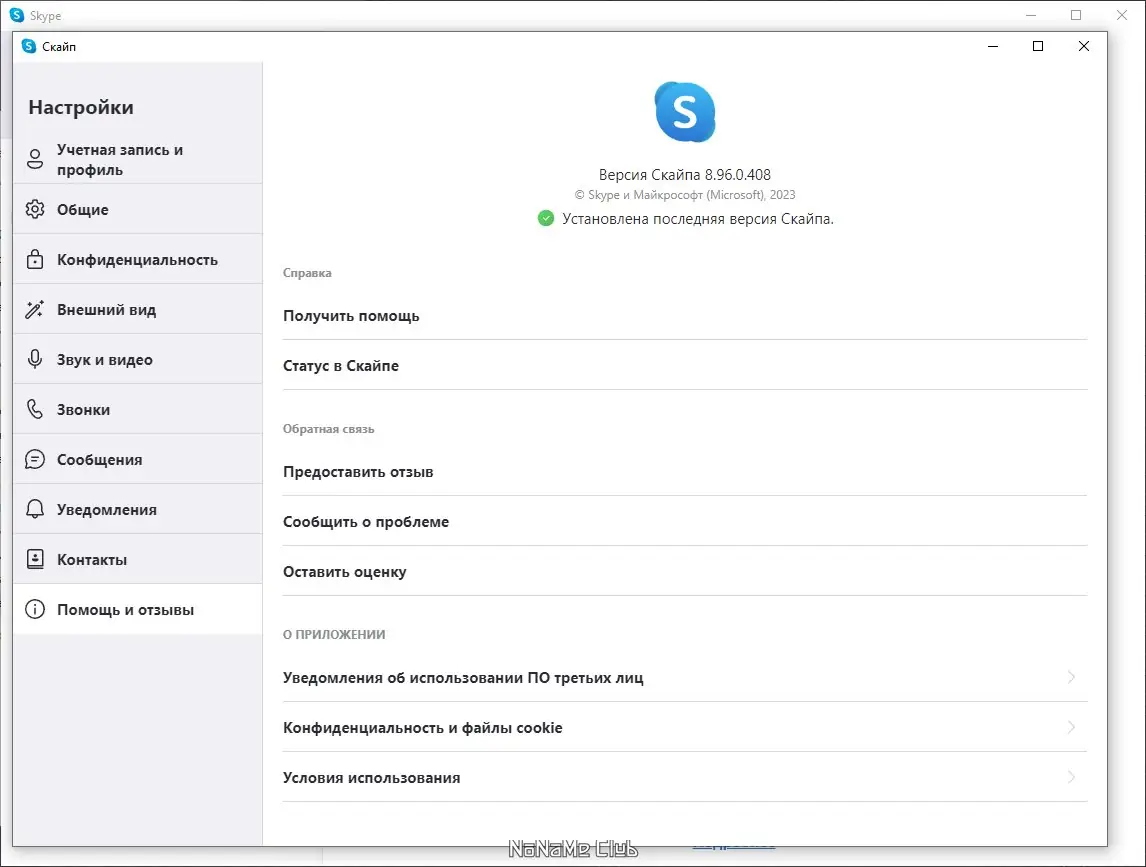Screen dimensions: 1146x867
Task: Click Сообщить о проблеме
Action: coord(685,522)
